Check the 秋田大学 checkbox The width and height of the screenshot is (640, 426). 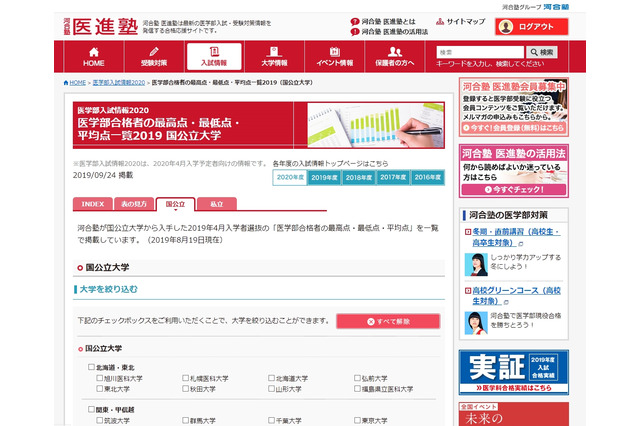tap(185, 389)
